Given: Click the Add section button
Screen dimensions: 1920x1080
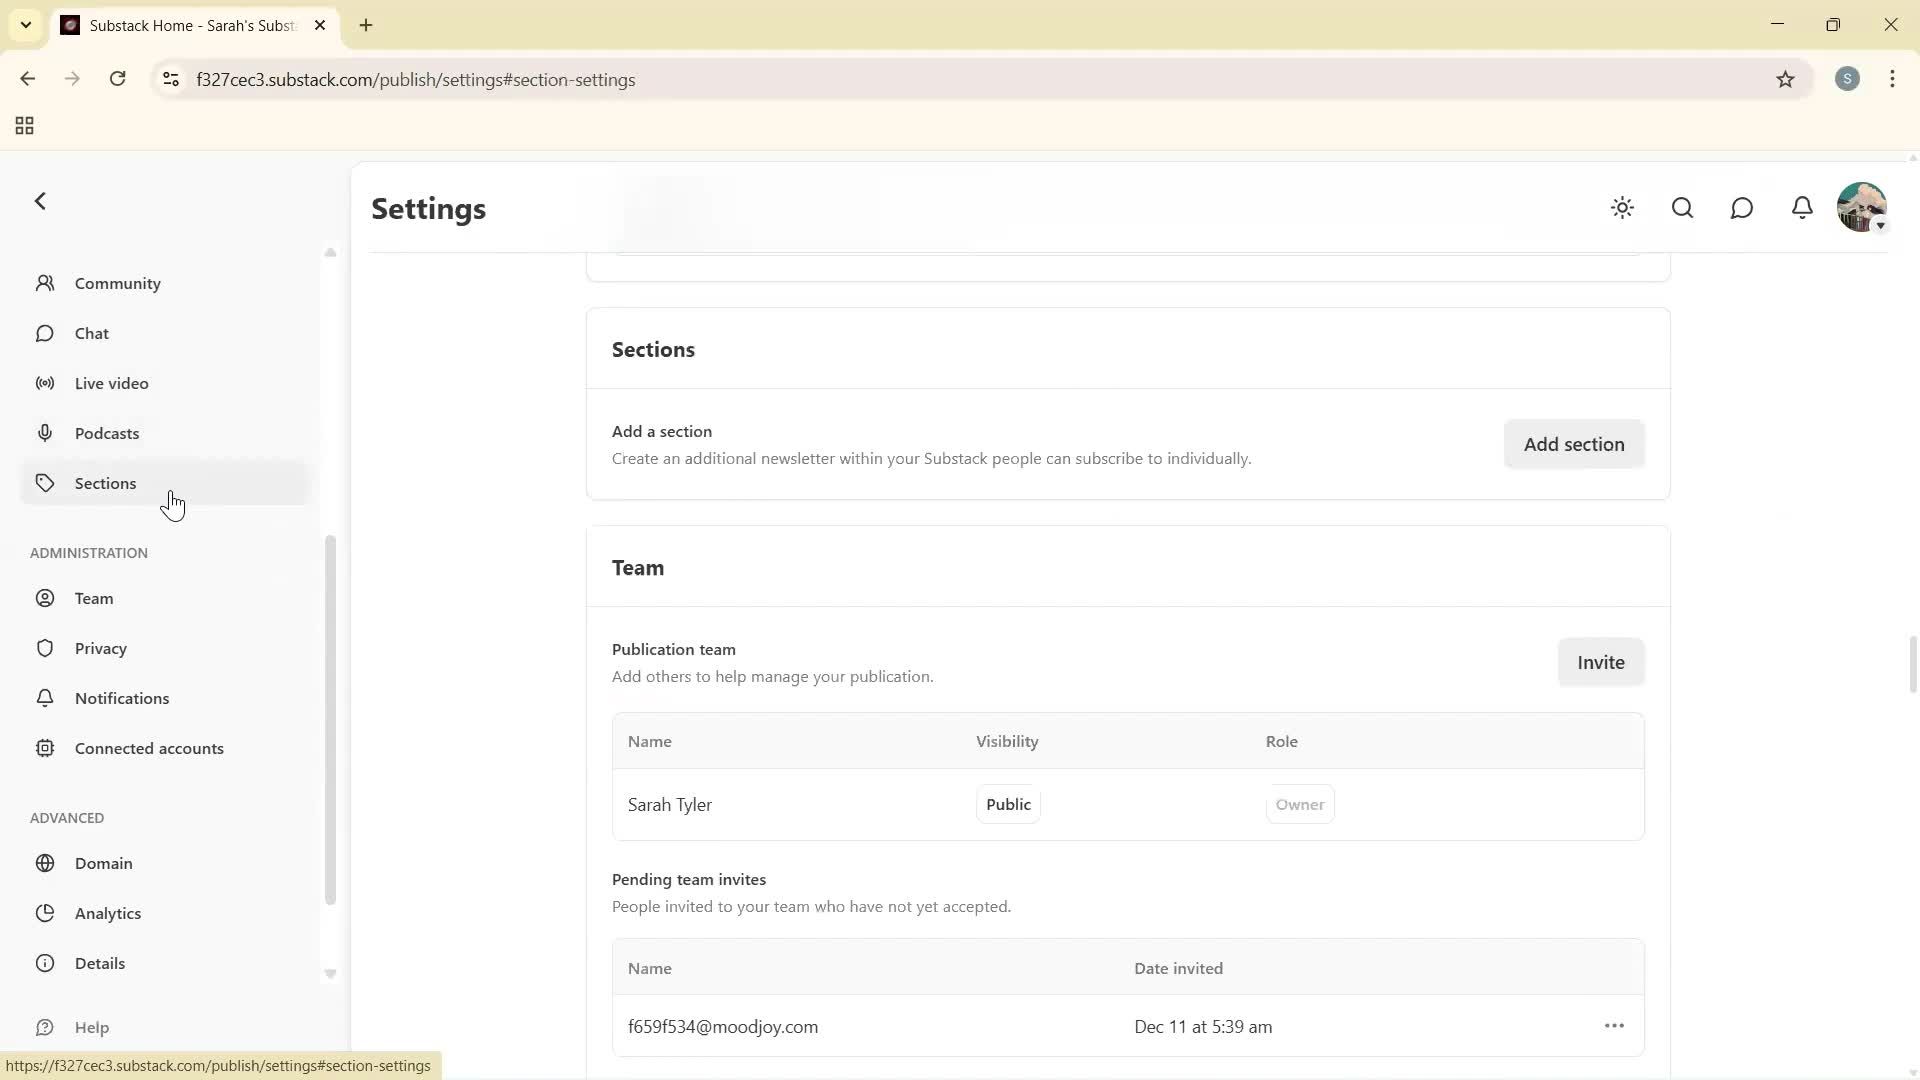Looking at the screenshot, I should pos(1573,443).
